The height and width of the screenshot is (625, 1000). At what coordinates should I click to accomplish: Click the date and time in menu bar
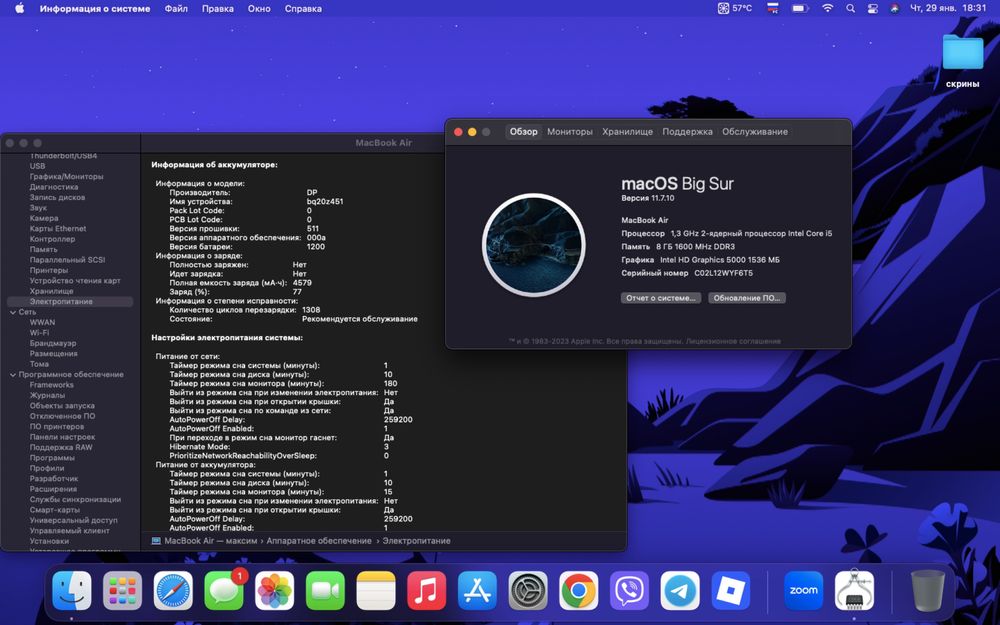click(x=948, y=8)
